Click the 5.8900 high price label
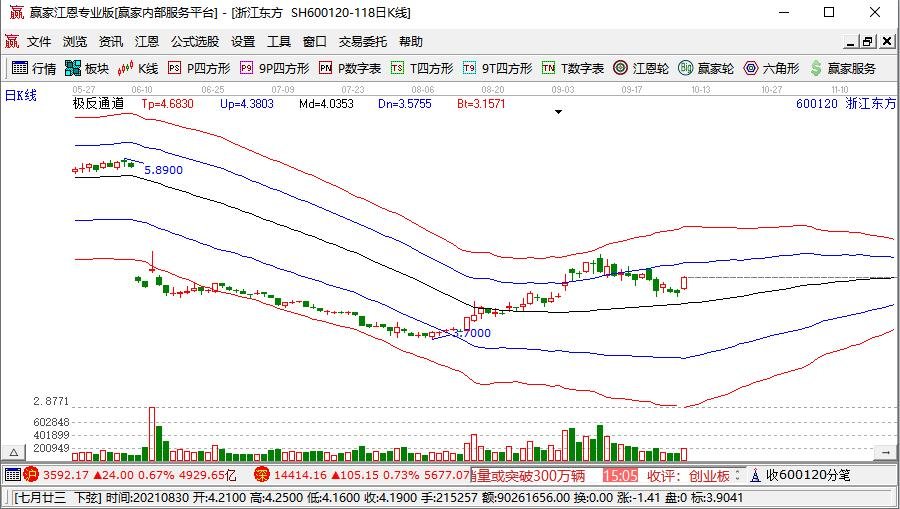 pyautogui.click(x=164, y=170)
